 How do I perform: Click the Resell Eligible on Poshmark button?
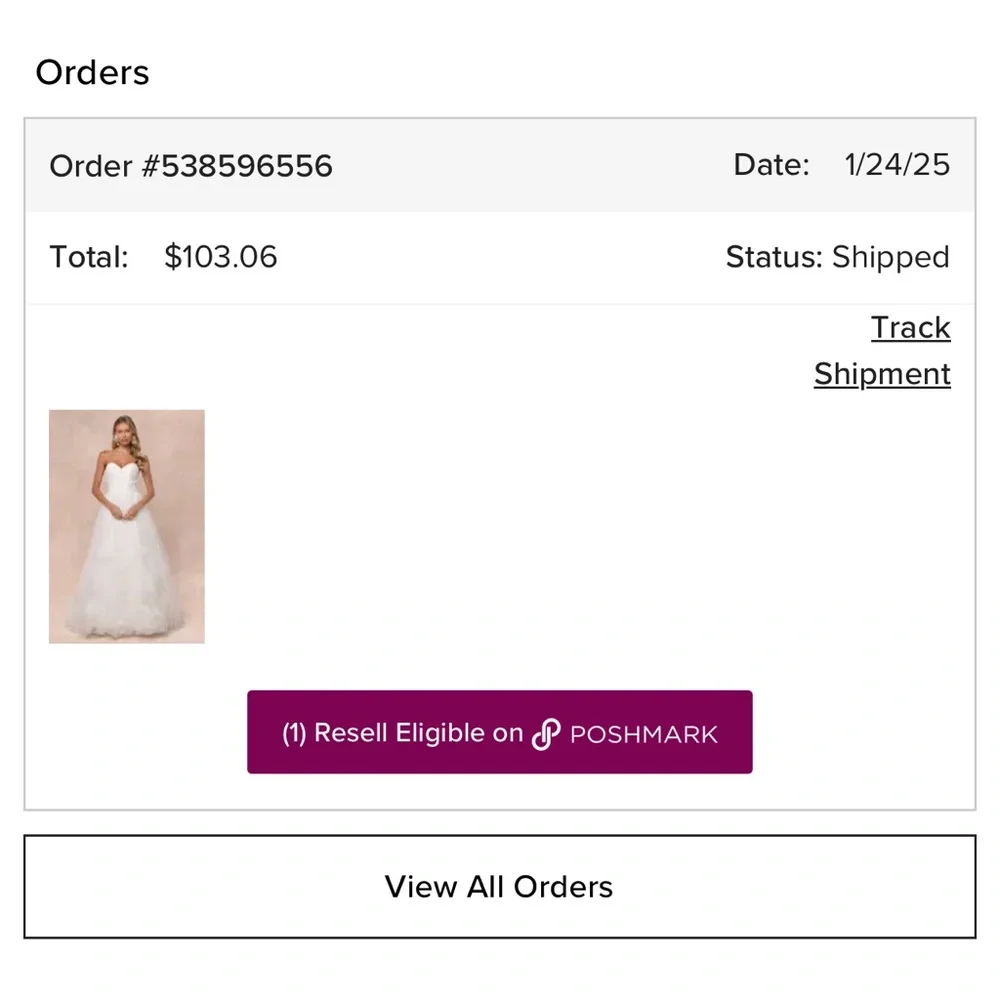499,732
